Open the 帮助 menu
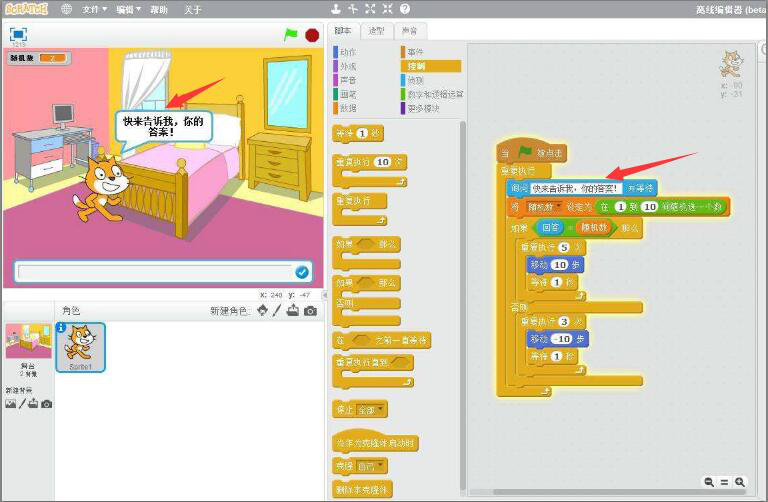The image size is (768, 502). coord(159,9)
